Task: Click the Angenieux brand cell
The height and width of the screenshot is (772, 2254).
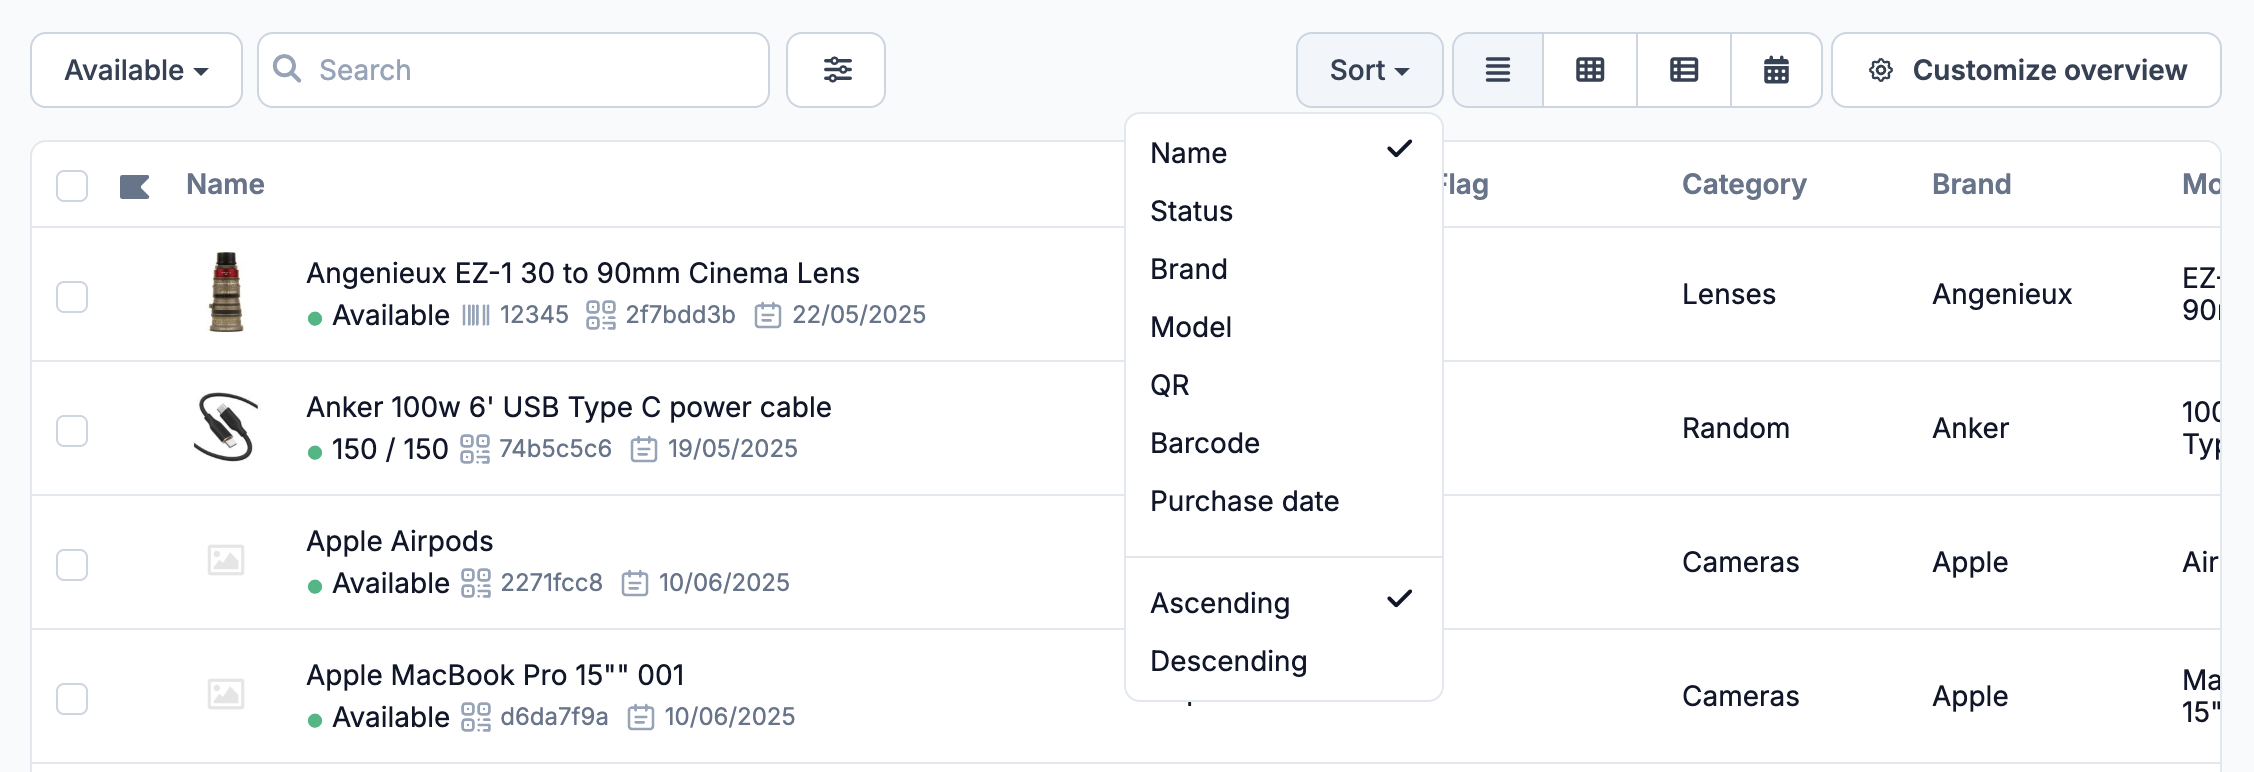Action: pyautogui.click(x=2002, y=294)
